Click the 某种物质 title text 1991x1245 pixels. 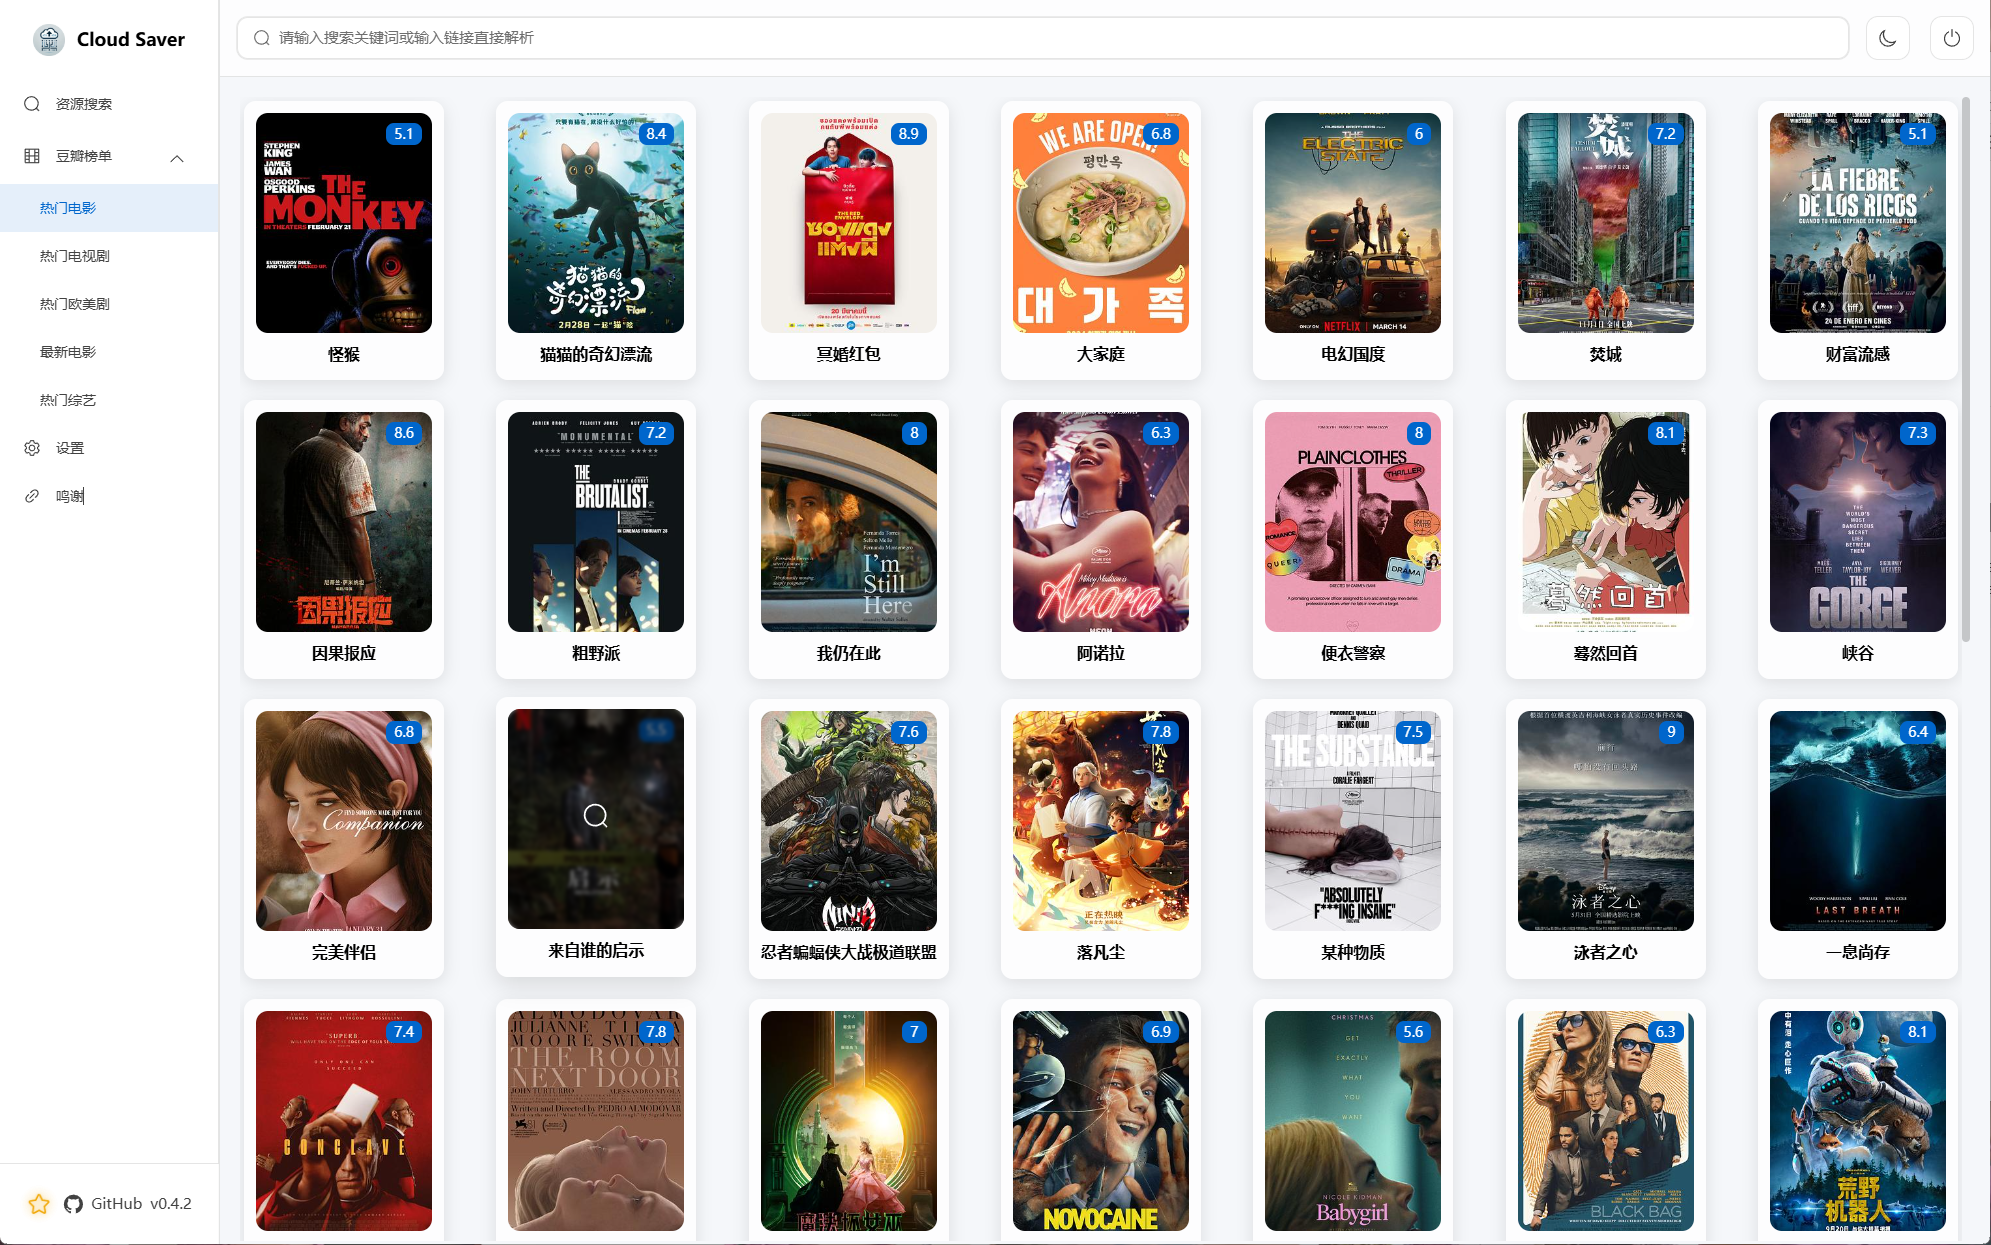coord(1353,952)
